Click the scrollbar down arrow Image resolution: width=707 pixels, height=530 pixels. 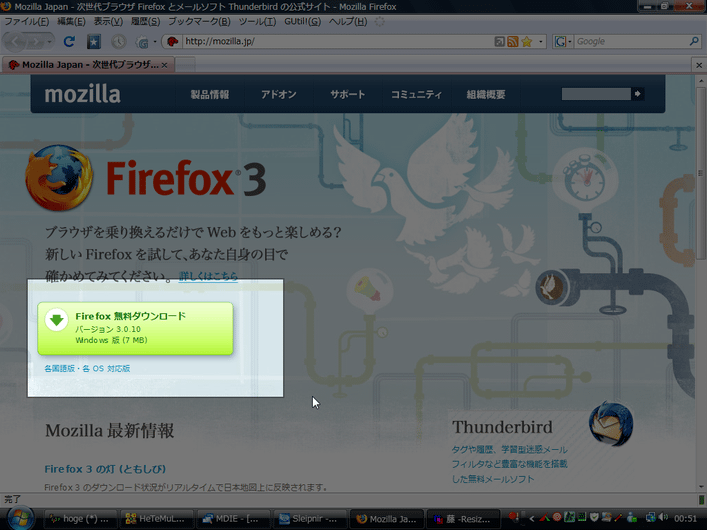point(701,487)
